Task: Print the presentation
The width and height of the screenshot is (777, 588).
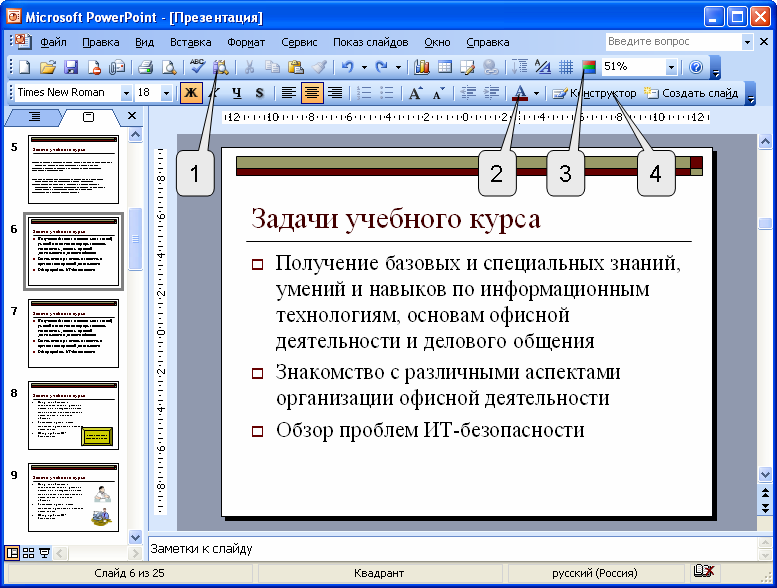Action: tap(145, 67)
